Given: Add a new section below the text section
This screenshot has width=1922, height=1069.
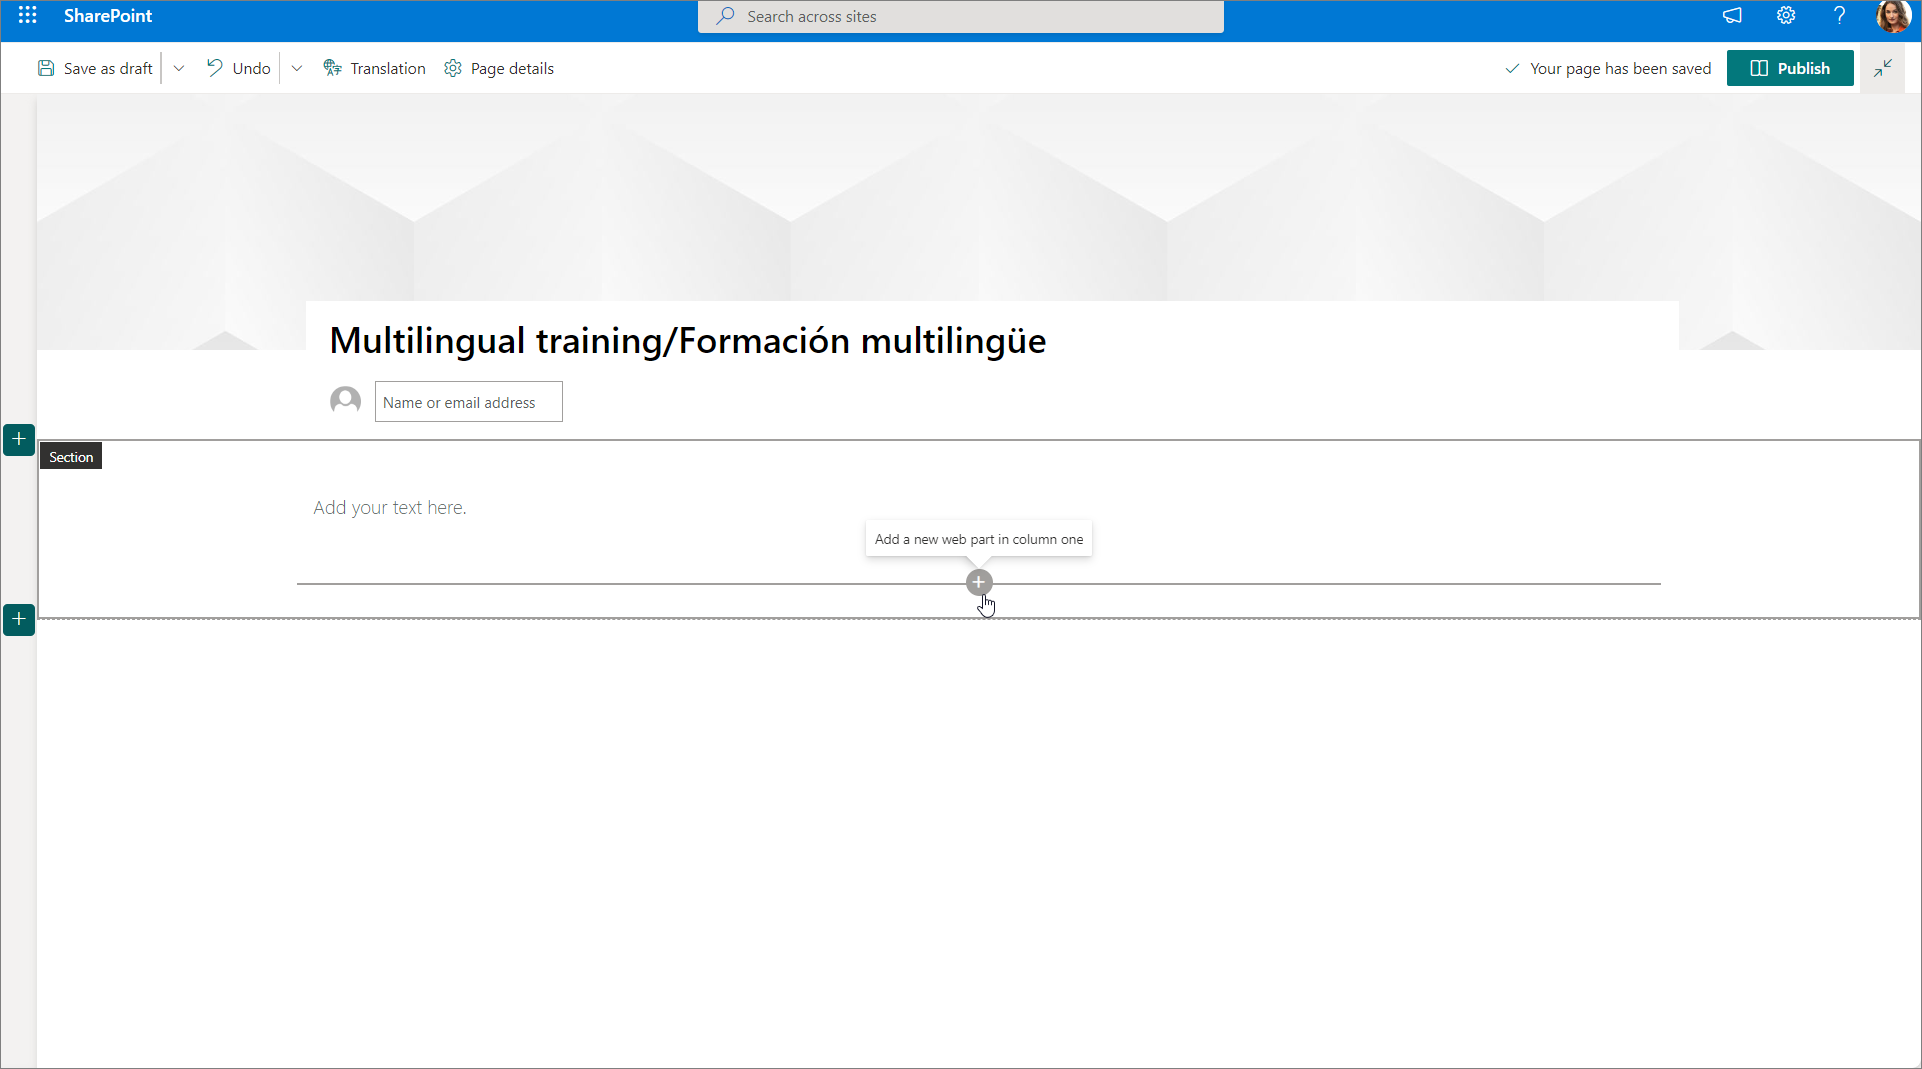Looking at the screenshot, I should pyautogui.click(x=19, y=620).
